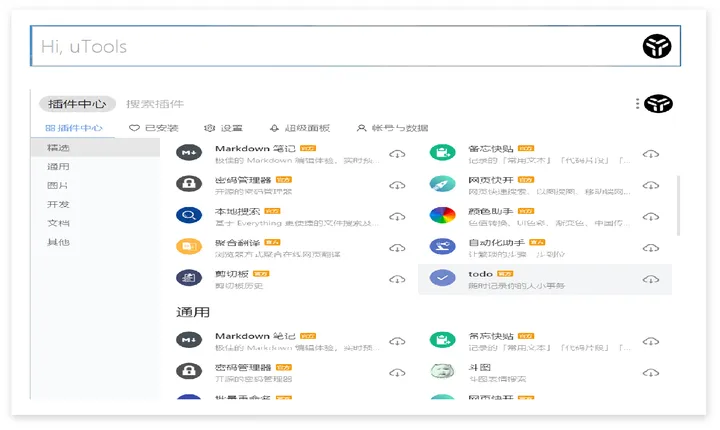The width and height of the screenshot is (720, 430).
Task: Open the password manager lock icon
Action: 189,183
